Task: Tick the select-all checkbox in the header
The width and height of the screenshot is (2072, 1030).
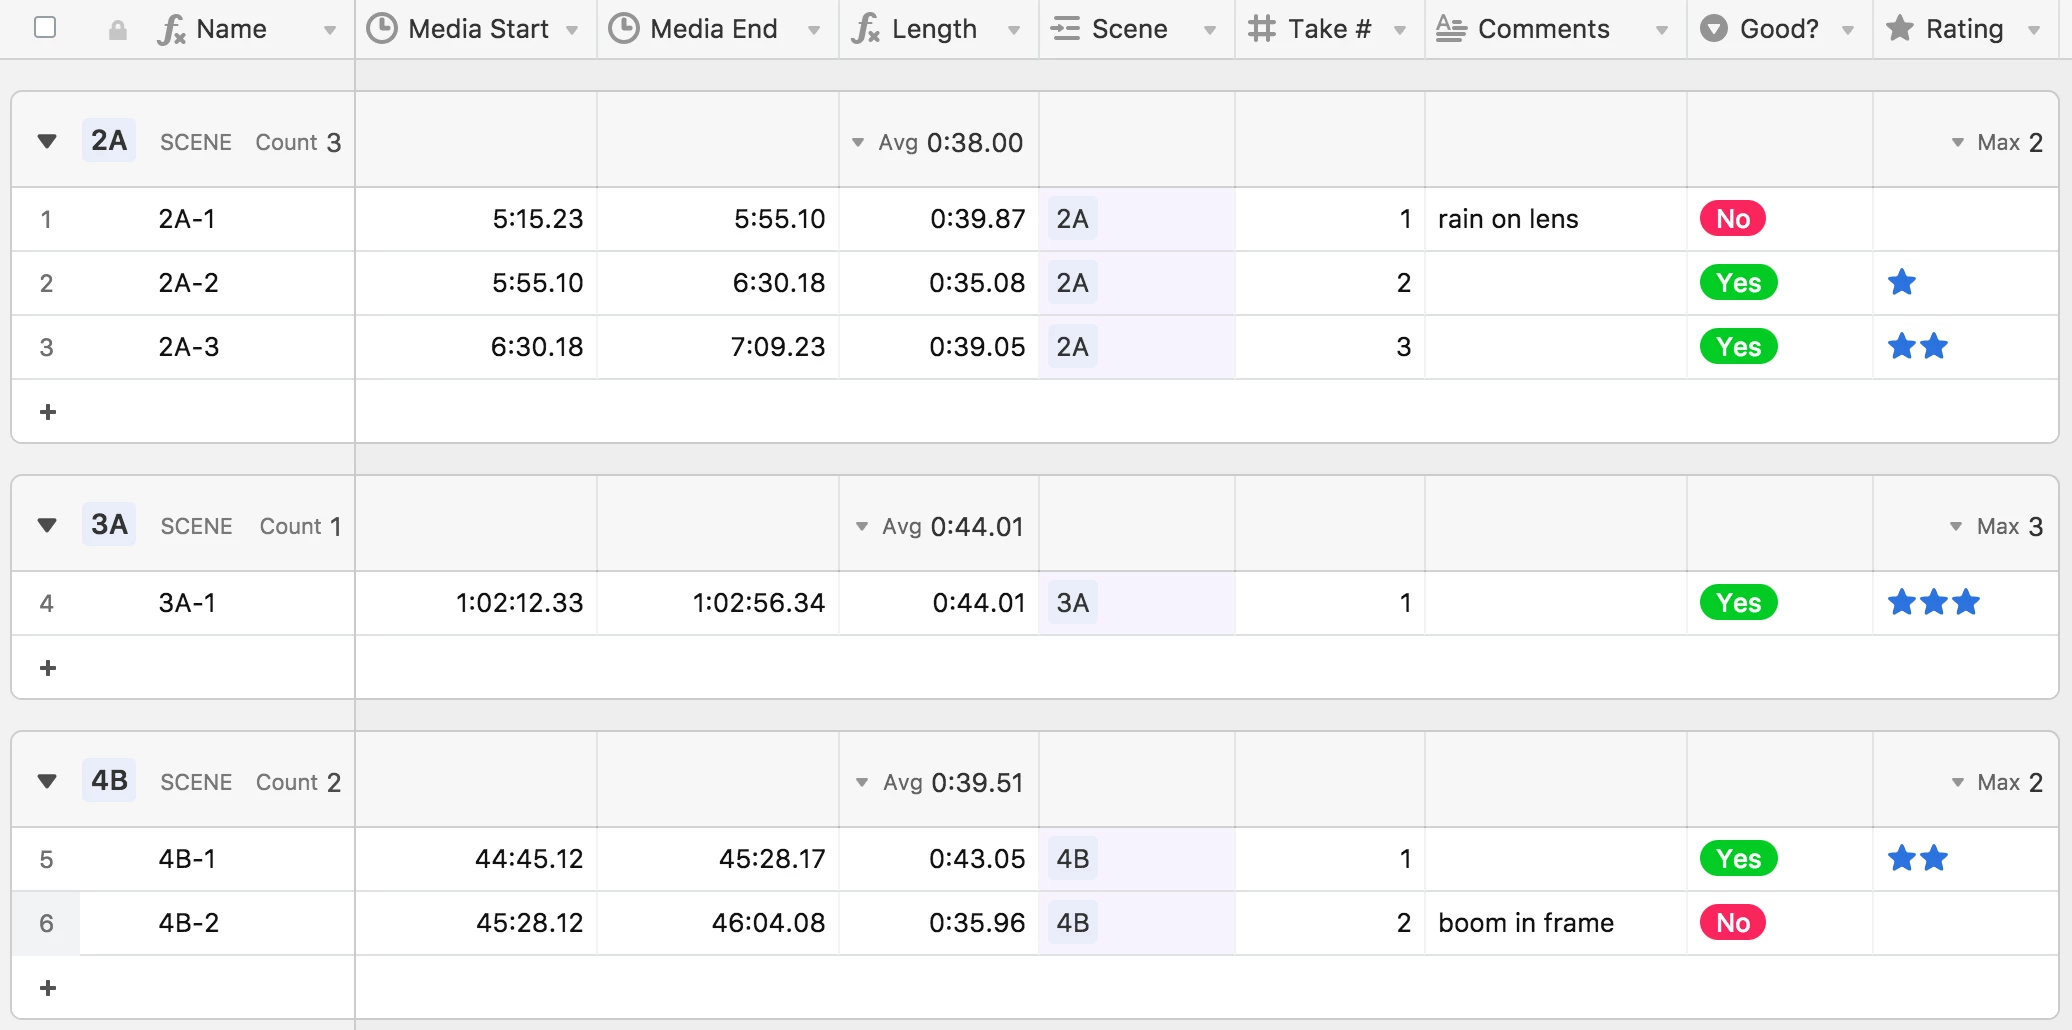Action: [x=45, y=28]
